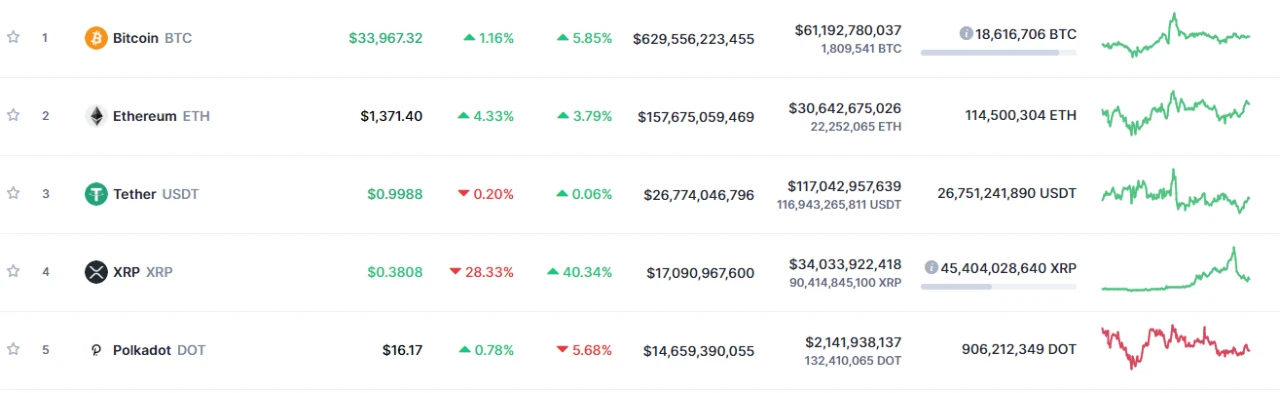Click info icon beside XRP circulating supply
Viewport: 1280px width, 393px height.
coord(932,268)
